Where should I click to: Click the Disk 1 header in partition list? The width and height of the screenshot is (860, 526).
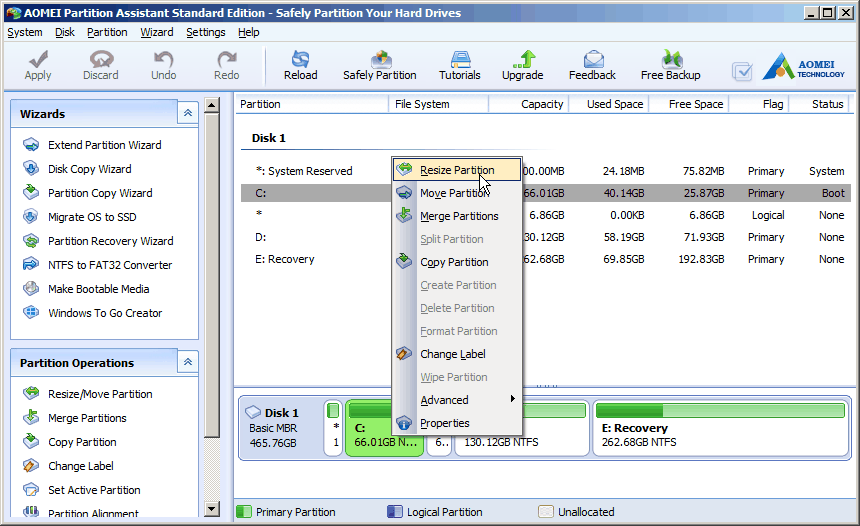pyautogui.click(x=269, y=138)
